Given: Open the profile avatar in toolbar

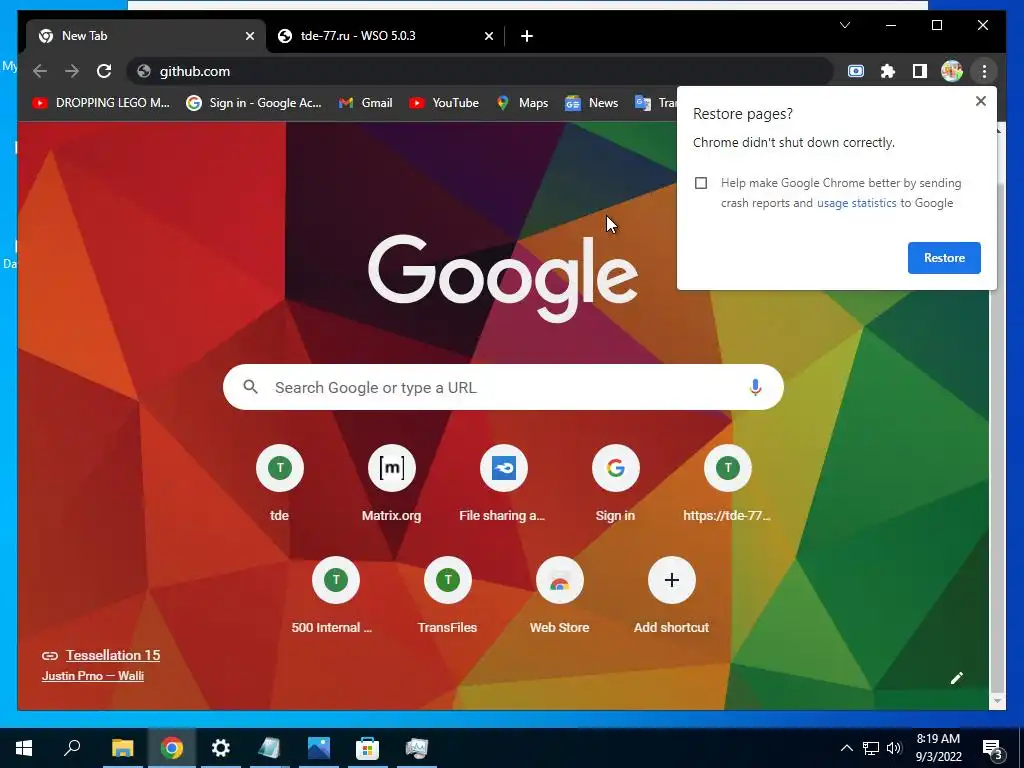Looking at the screenshot, I should (952, 71).
